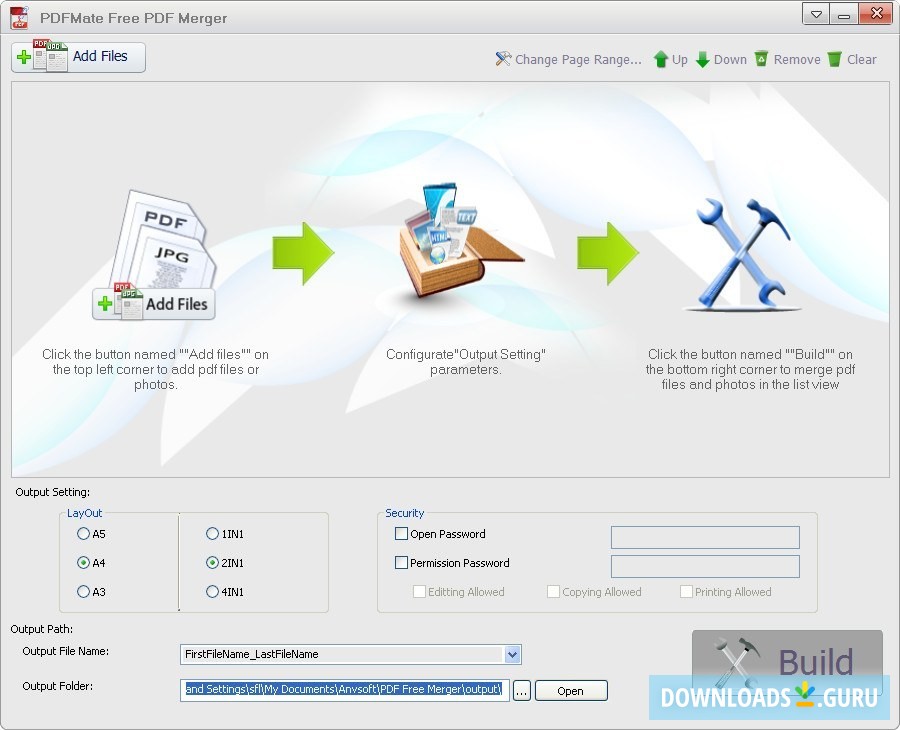Click the Add Files toolbar button
Screen dimensions: 900x730
[x=78, y=57]
